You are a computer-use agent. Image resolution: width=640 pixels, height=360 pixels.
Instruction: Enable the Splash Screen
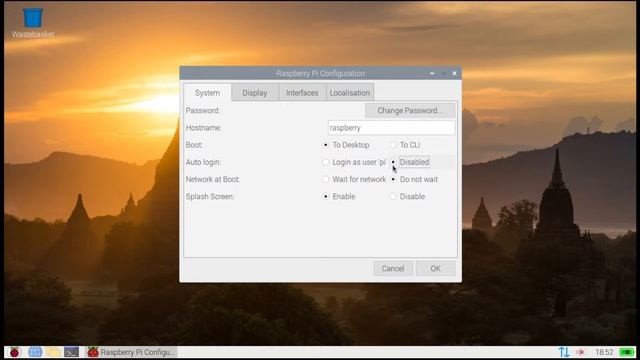(339, 196)
